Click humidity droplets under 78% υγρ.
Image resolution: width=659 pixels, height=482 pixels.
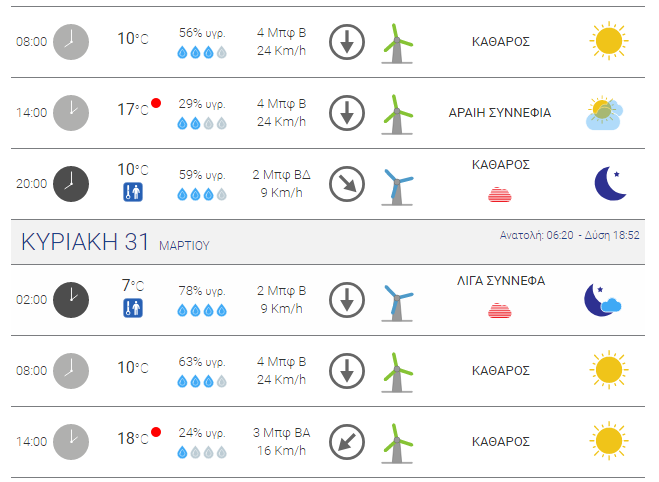click(202, 311)
